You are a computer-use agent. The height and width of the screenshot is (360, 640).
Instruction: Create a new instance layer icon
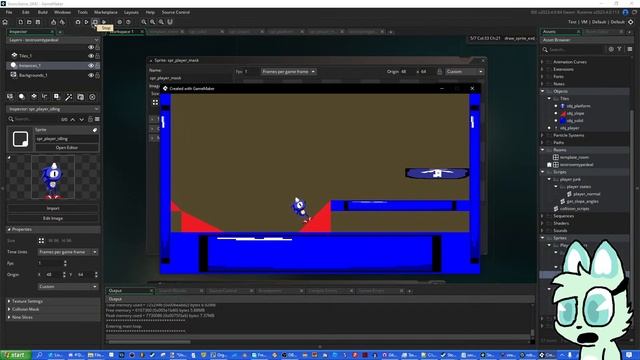tap(22, 97)
